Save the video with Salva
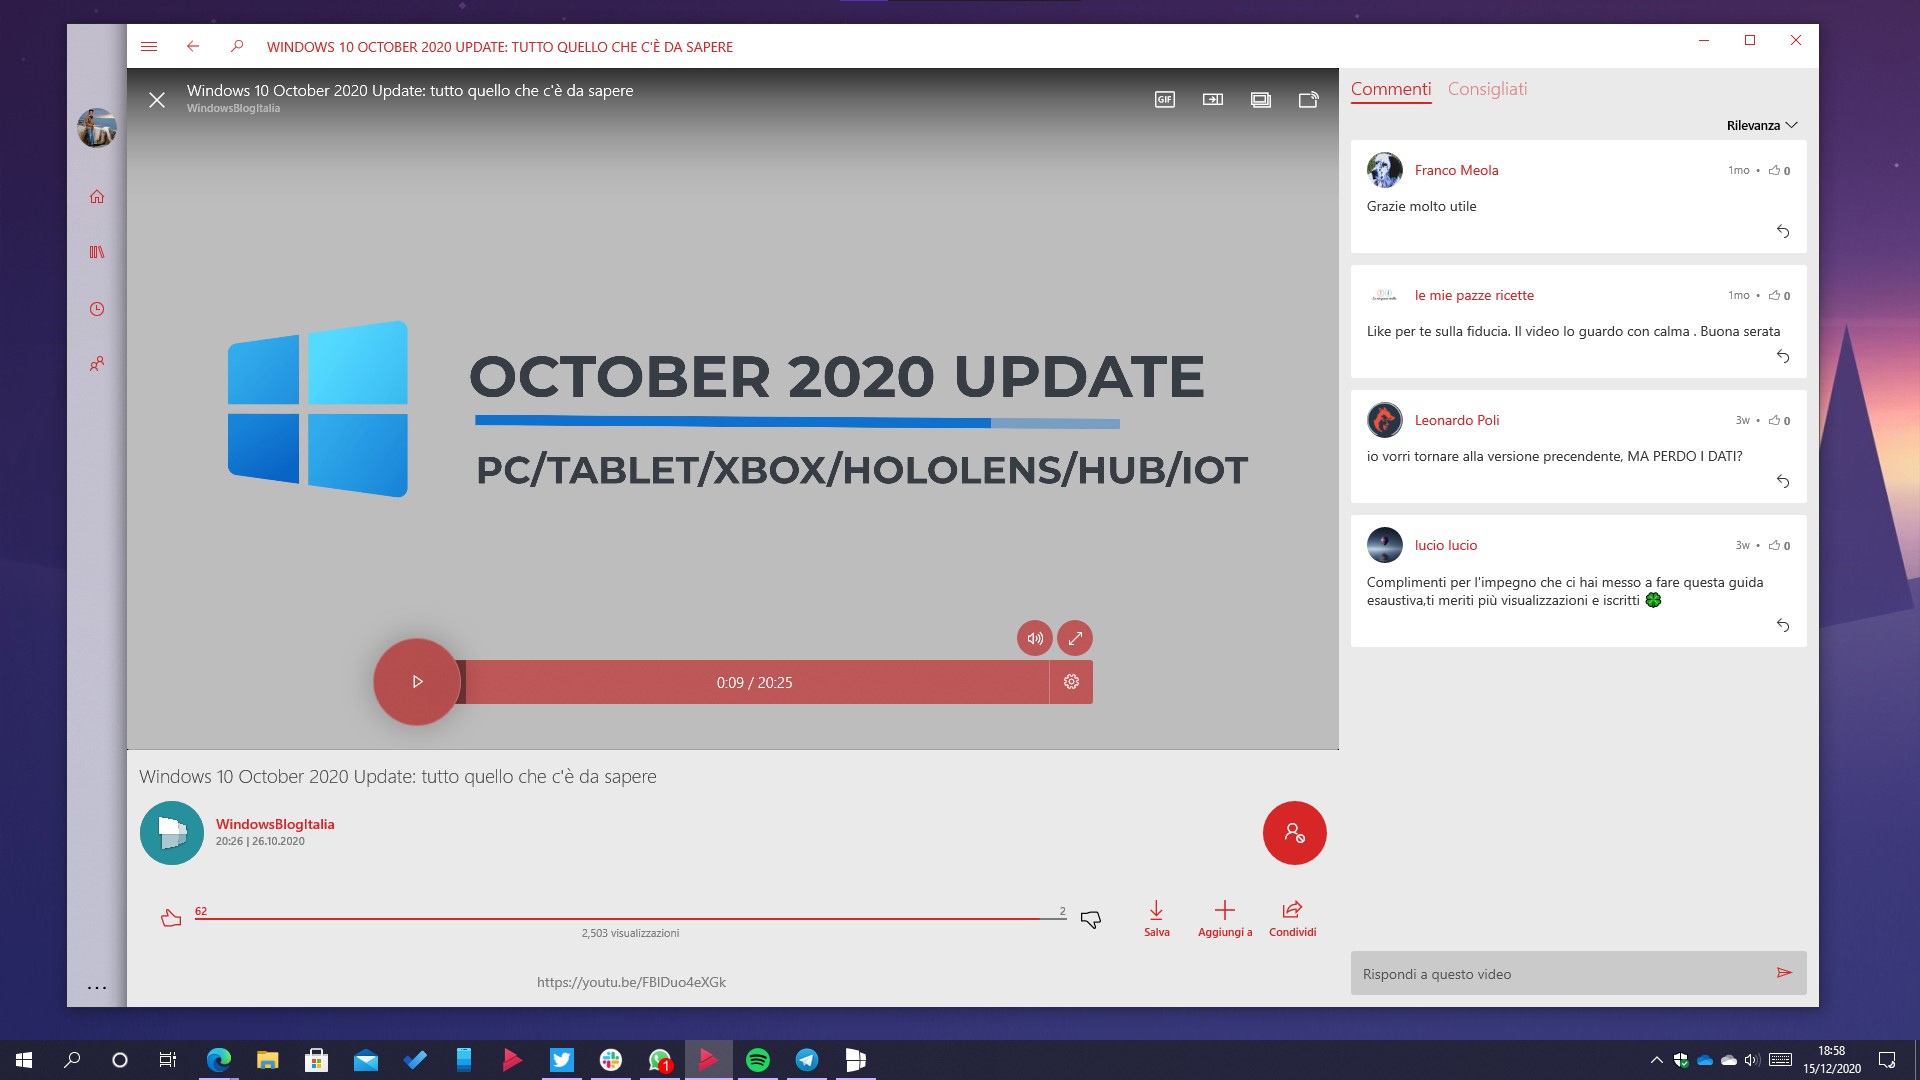This screenshot has height=1080, width=1920. tap(1156, 918)
